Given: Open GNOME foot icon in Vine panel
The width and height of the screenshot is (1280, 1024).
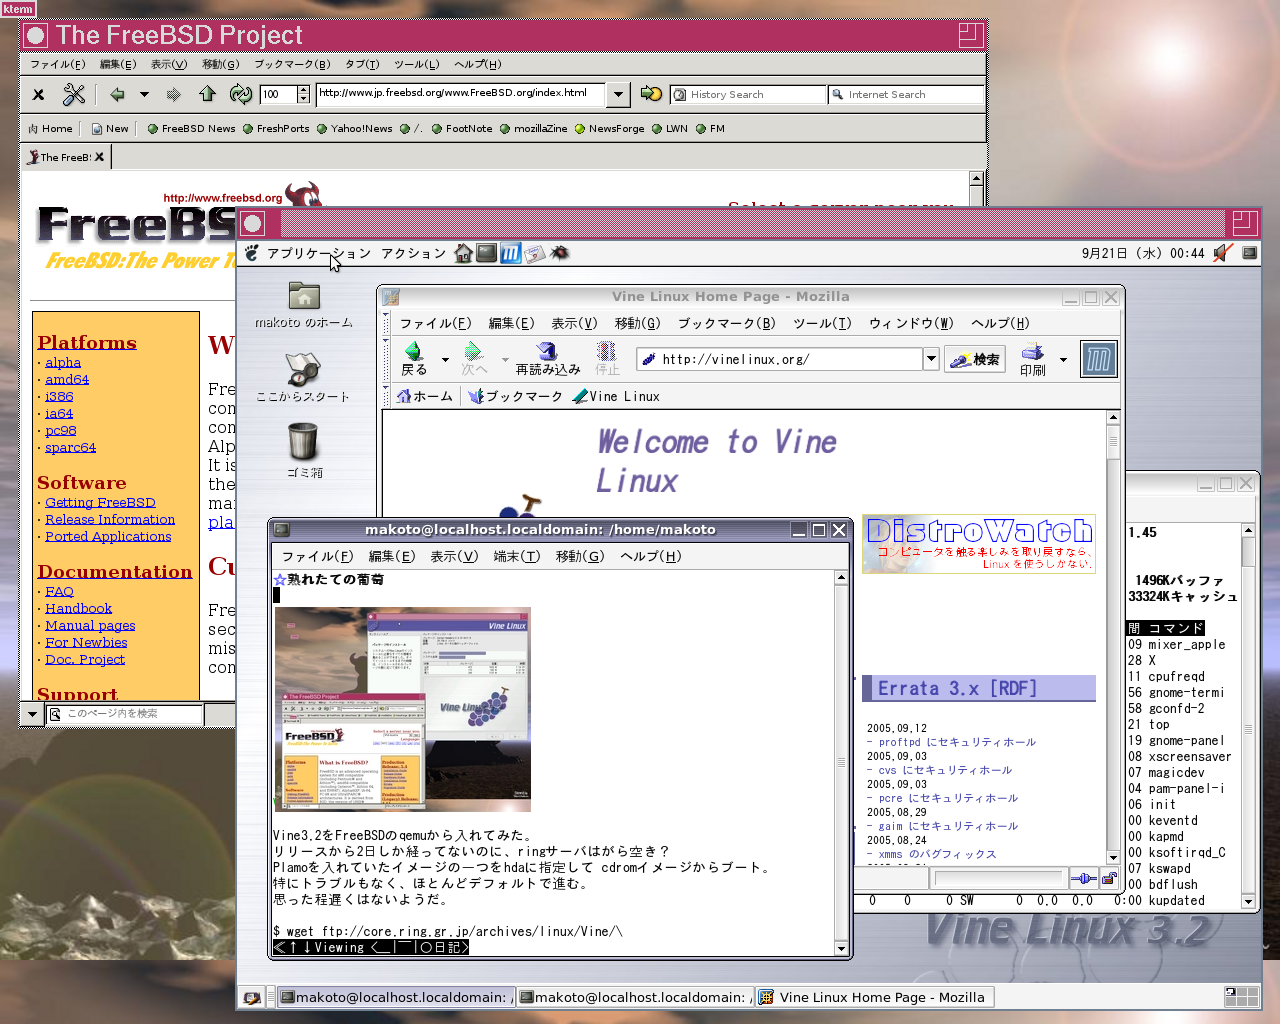Looking at the screenshot, I should (x=252, y=253).
